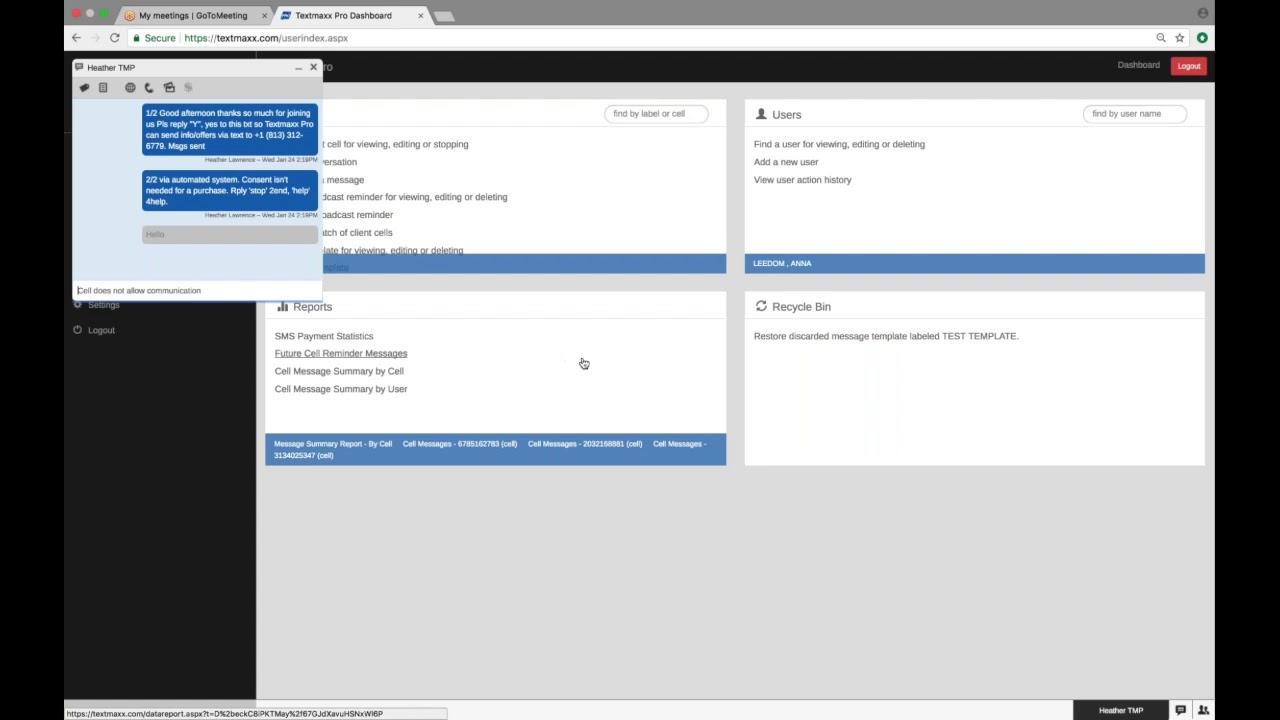This screenshot has width=1280, height=720.
Task: Click the browser address bar URL
Action: (266, 38)
